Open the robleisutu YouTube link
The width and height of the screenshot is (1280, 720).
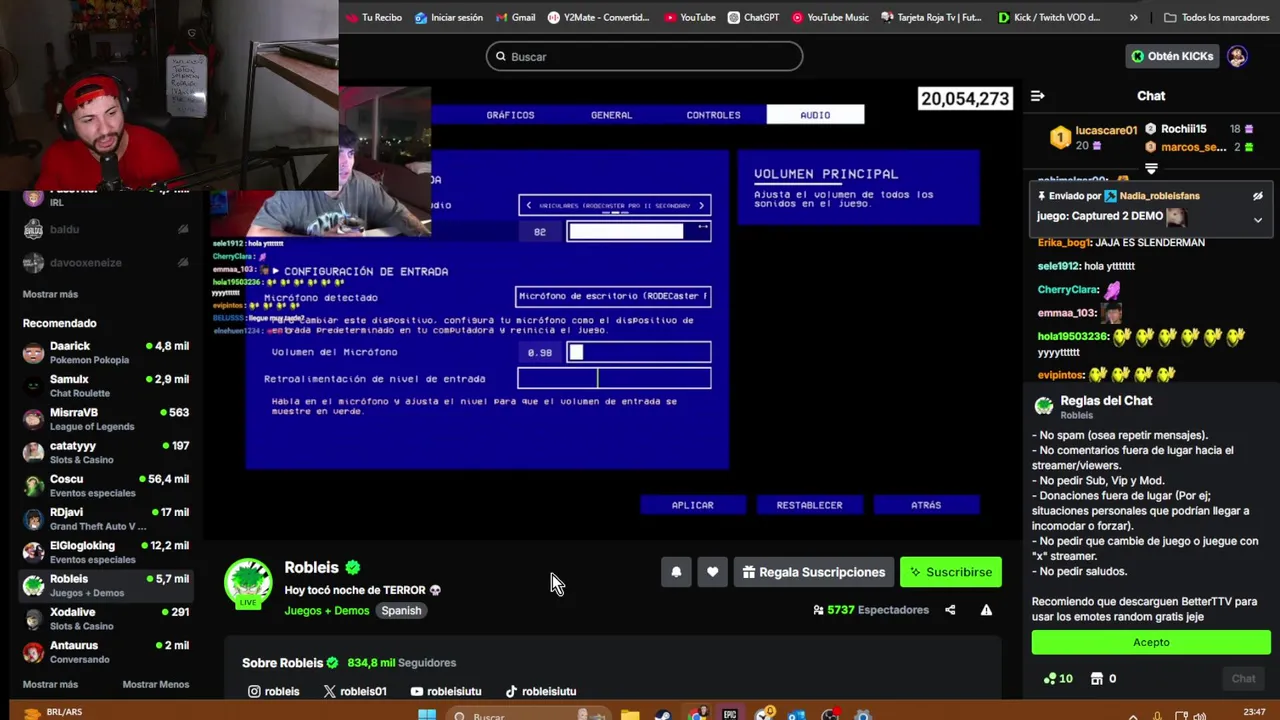[446, 691]
